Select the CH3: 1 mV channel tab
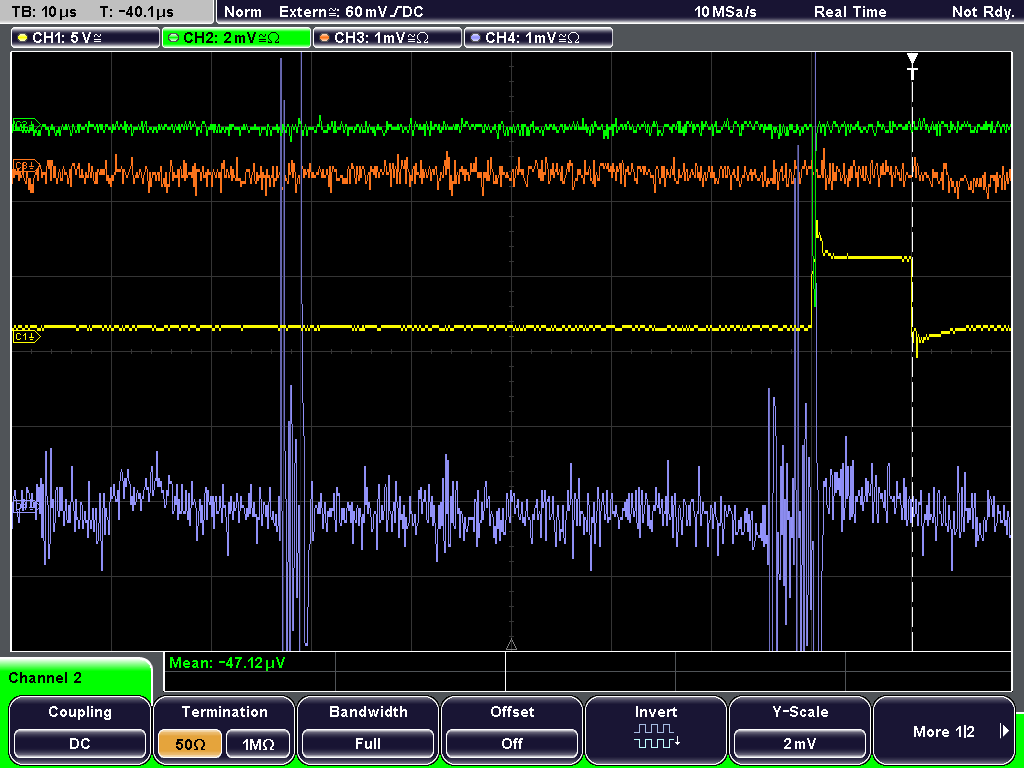The height and width of the screenshot is (768, 1024). [x=387, y=38]
